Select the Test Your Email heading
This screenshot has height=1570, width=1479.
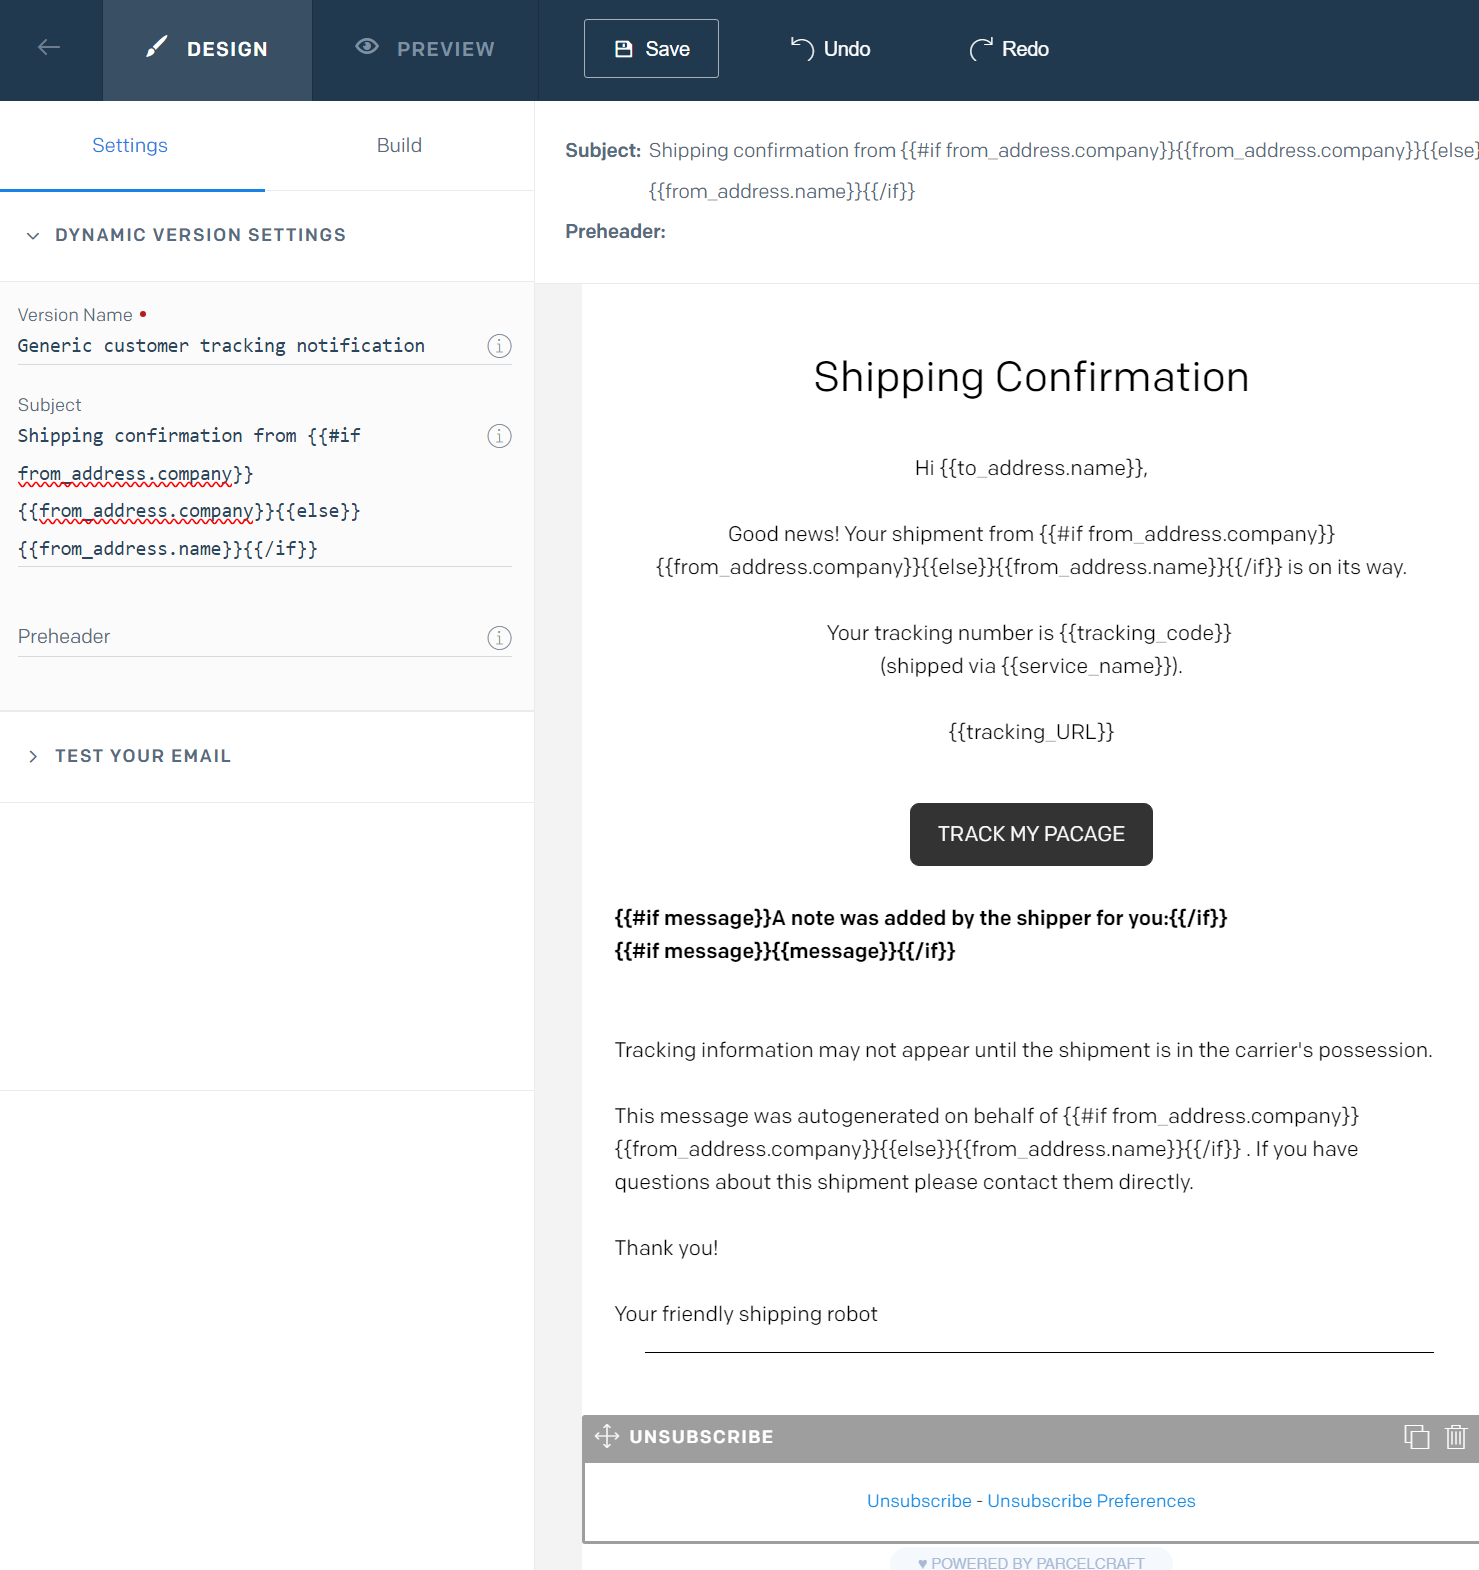coord(143,757)
